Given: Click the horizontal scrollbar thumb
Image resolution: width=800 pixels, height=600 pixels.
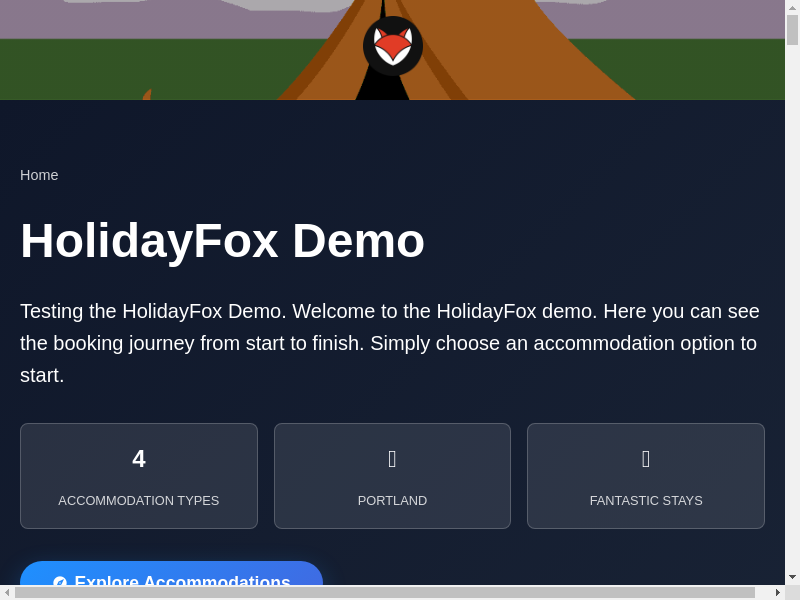Looking at the screenshot, I should click(x=385, y=592).
